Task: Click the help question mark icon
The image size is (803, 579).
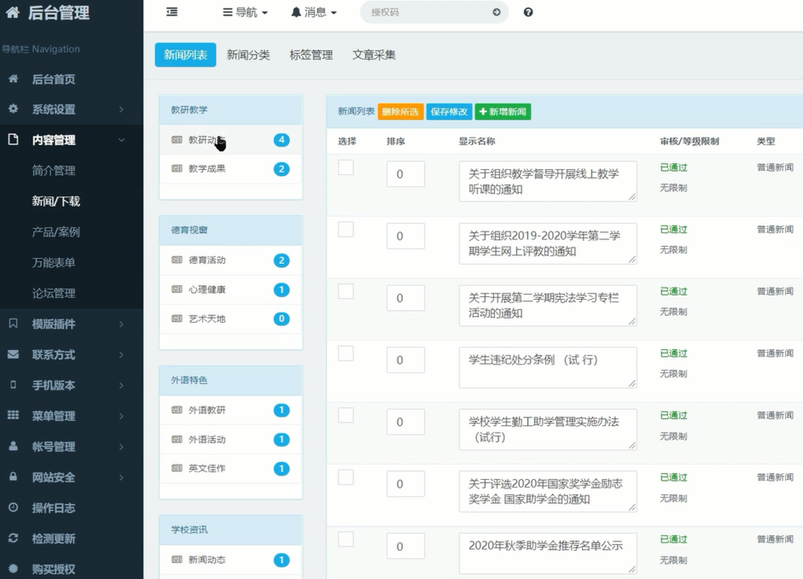Action: click(x=528, y=12)
